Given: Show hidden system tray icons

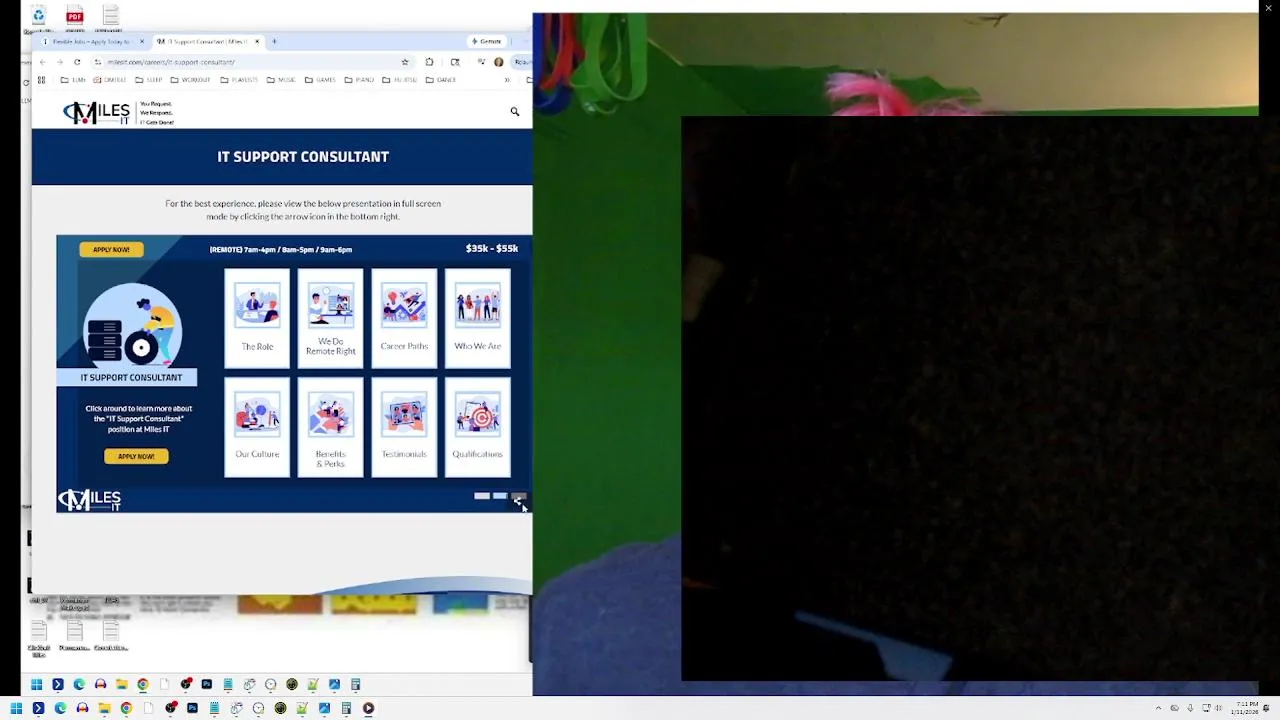Looking at the screenshot, I should [x=1158, y=708].
